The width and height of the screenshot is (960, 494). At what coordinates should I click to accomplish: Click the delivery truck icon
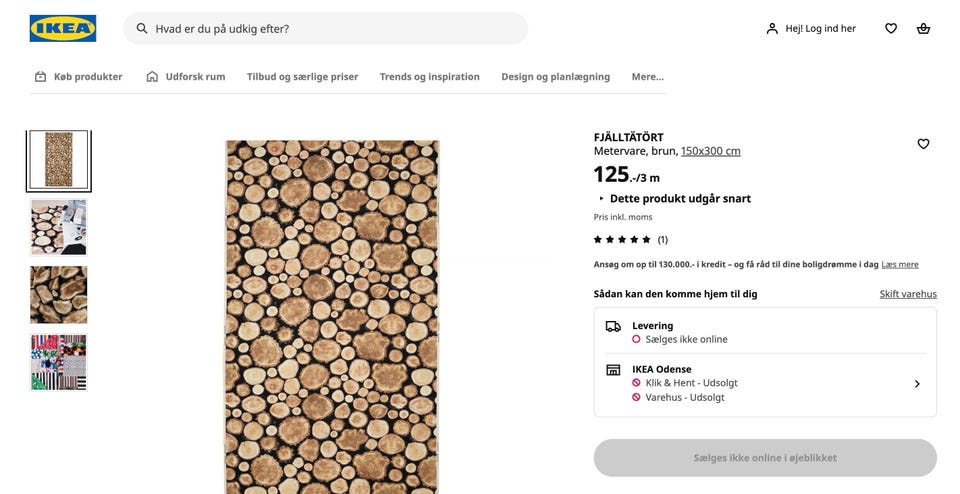[613, 326]
